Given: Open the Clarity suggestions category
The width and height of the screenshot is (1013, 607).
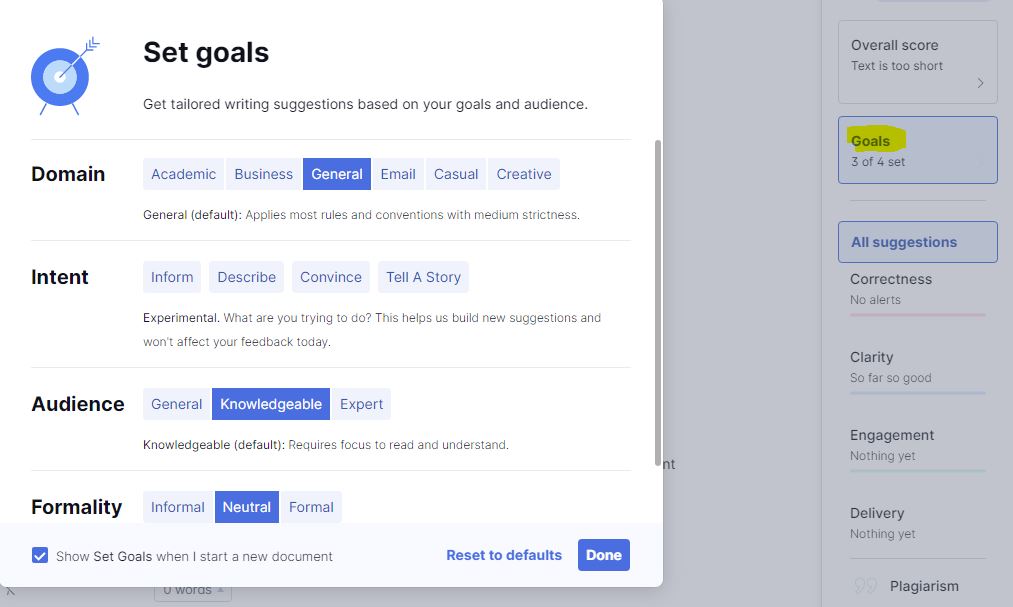Looking at the screenshot, I should point(917,368).
